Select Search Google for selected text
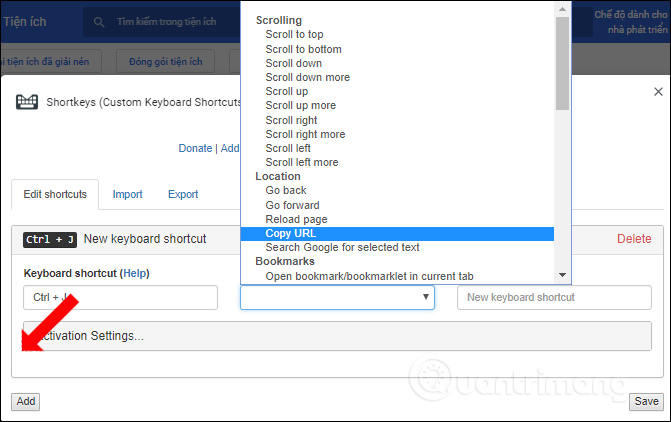Screen dimensions: 671x422 coord(342,247)
